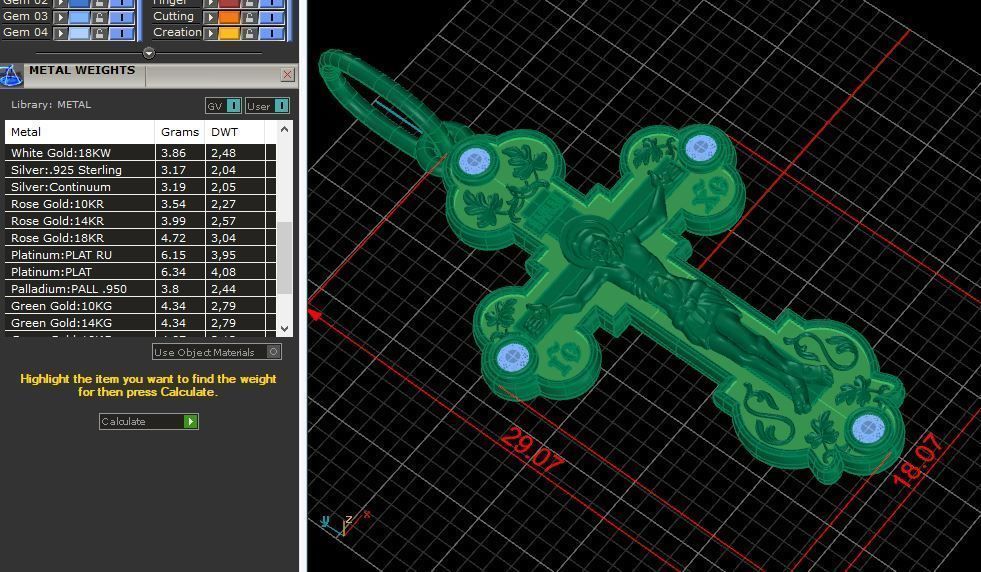Click the XYZ axis gizmo in viewport

345,523
